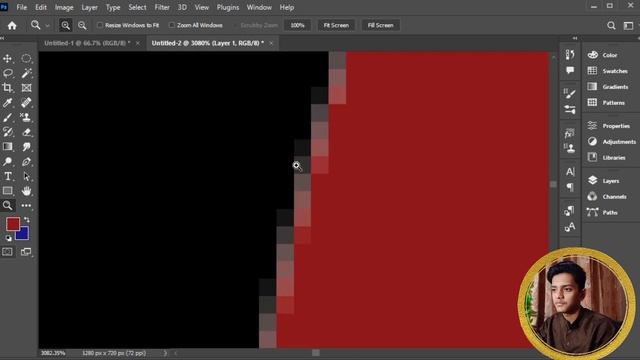
Task: Swap foreground and background colors
Action: point(27,220)
